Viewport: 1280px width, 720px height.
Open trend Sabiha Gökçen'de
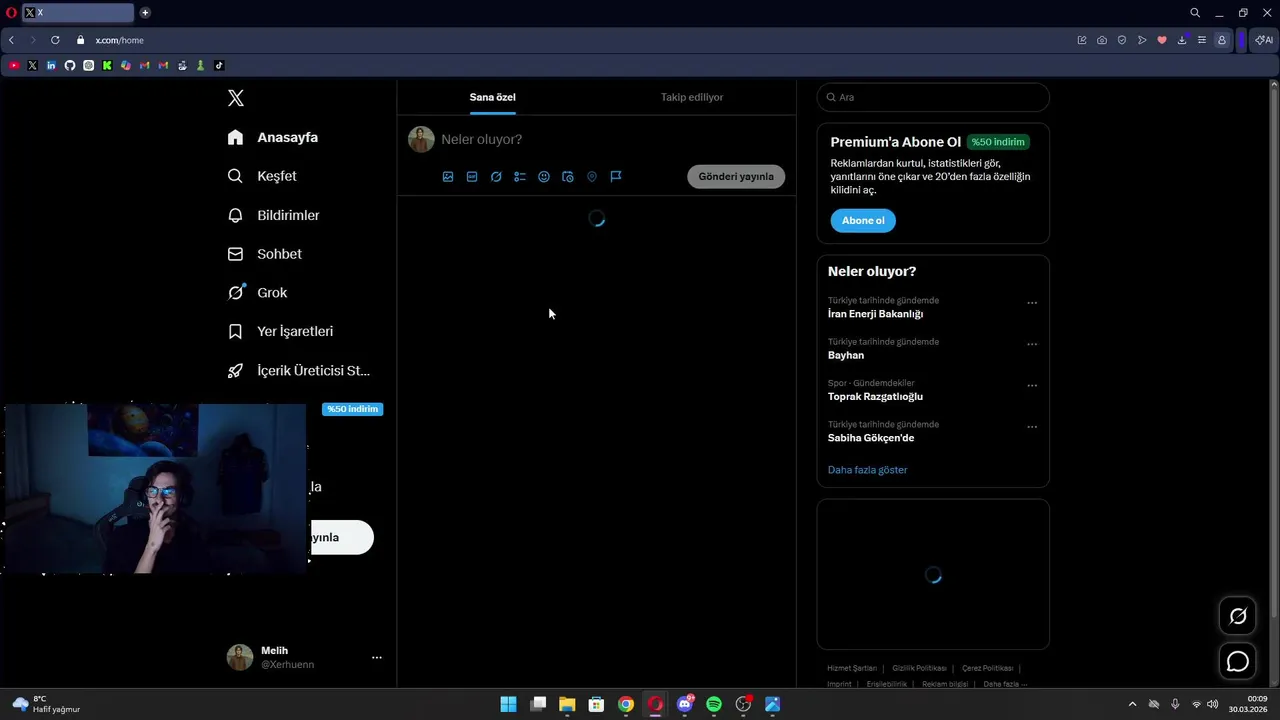871,438
